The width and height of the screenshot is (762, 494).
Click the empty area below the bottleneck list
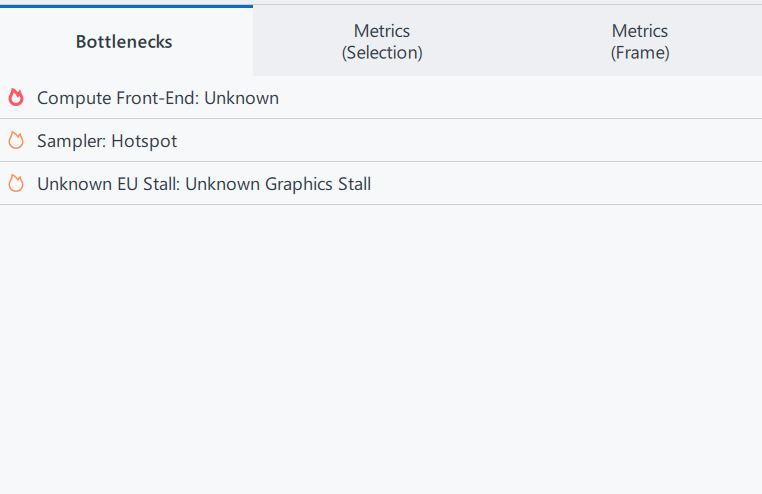click(x=380, y=350)
